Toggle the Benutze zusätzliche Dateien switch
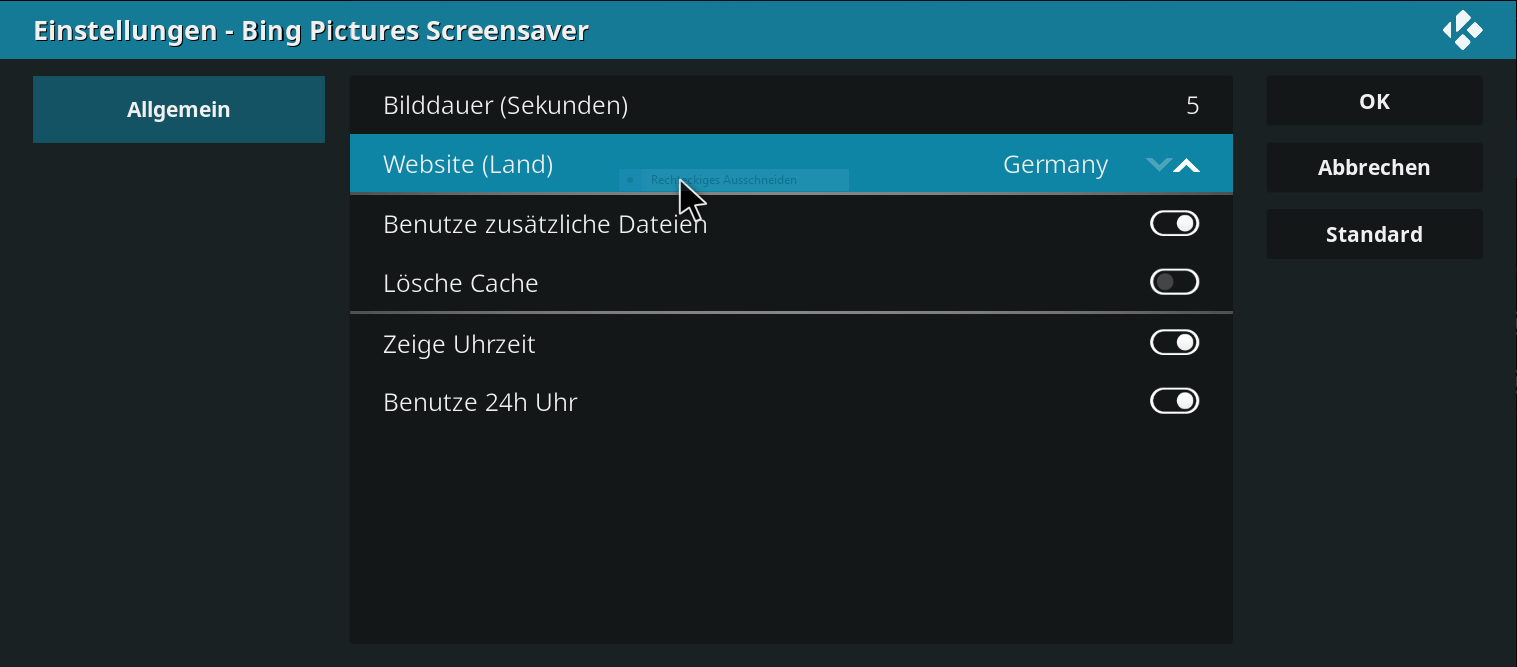This screenshot has height=667, width=1517. coord(1174,224)
